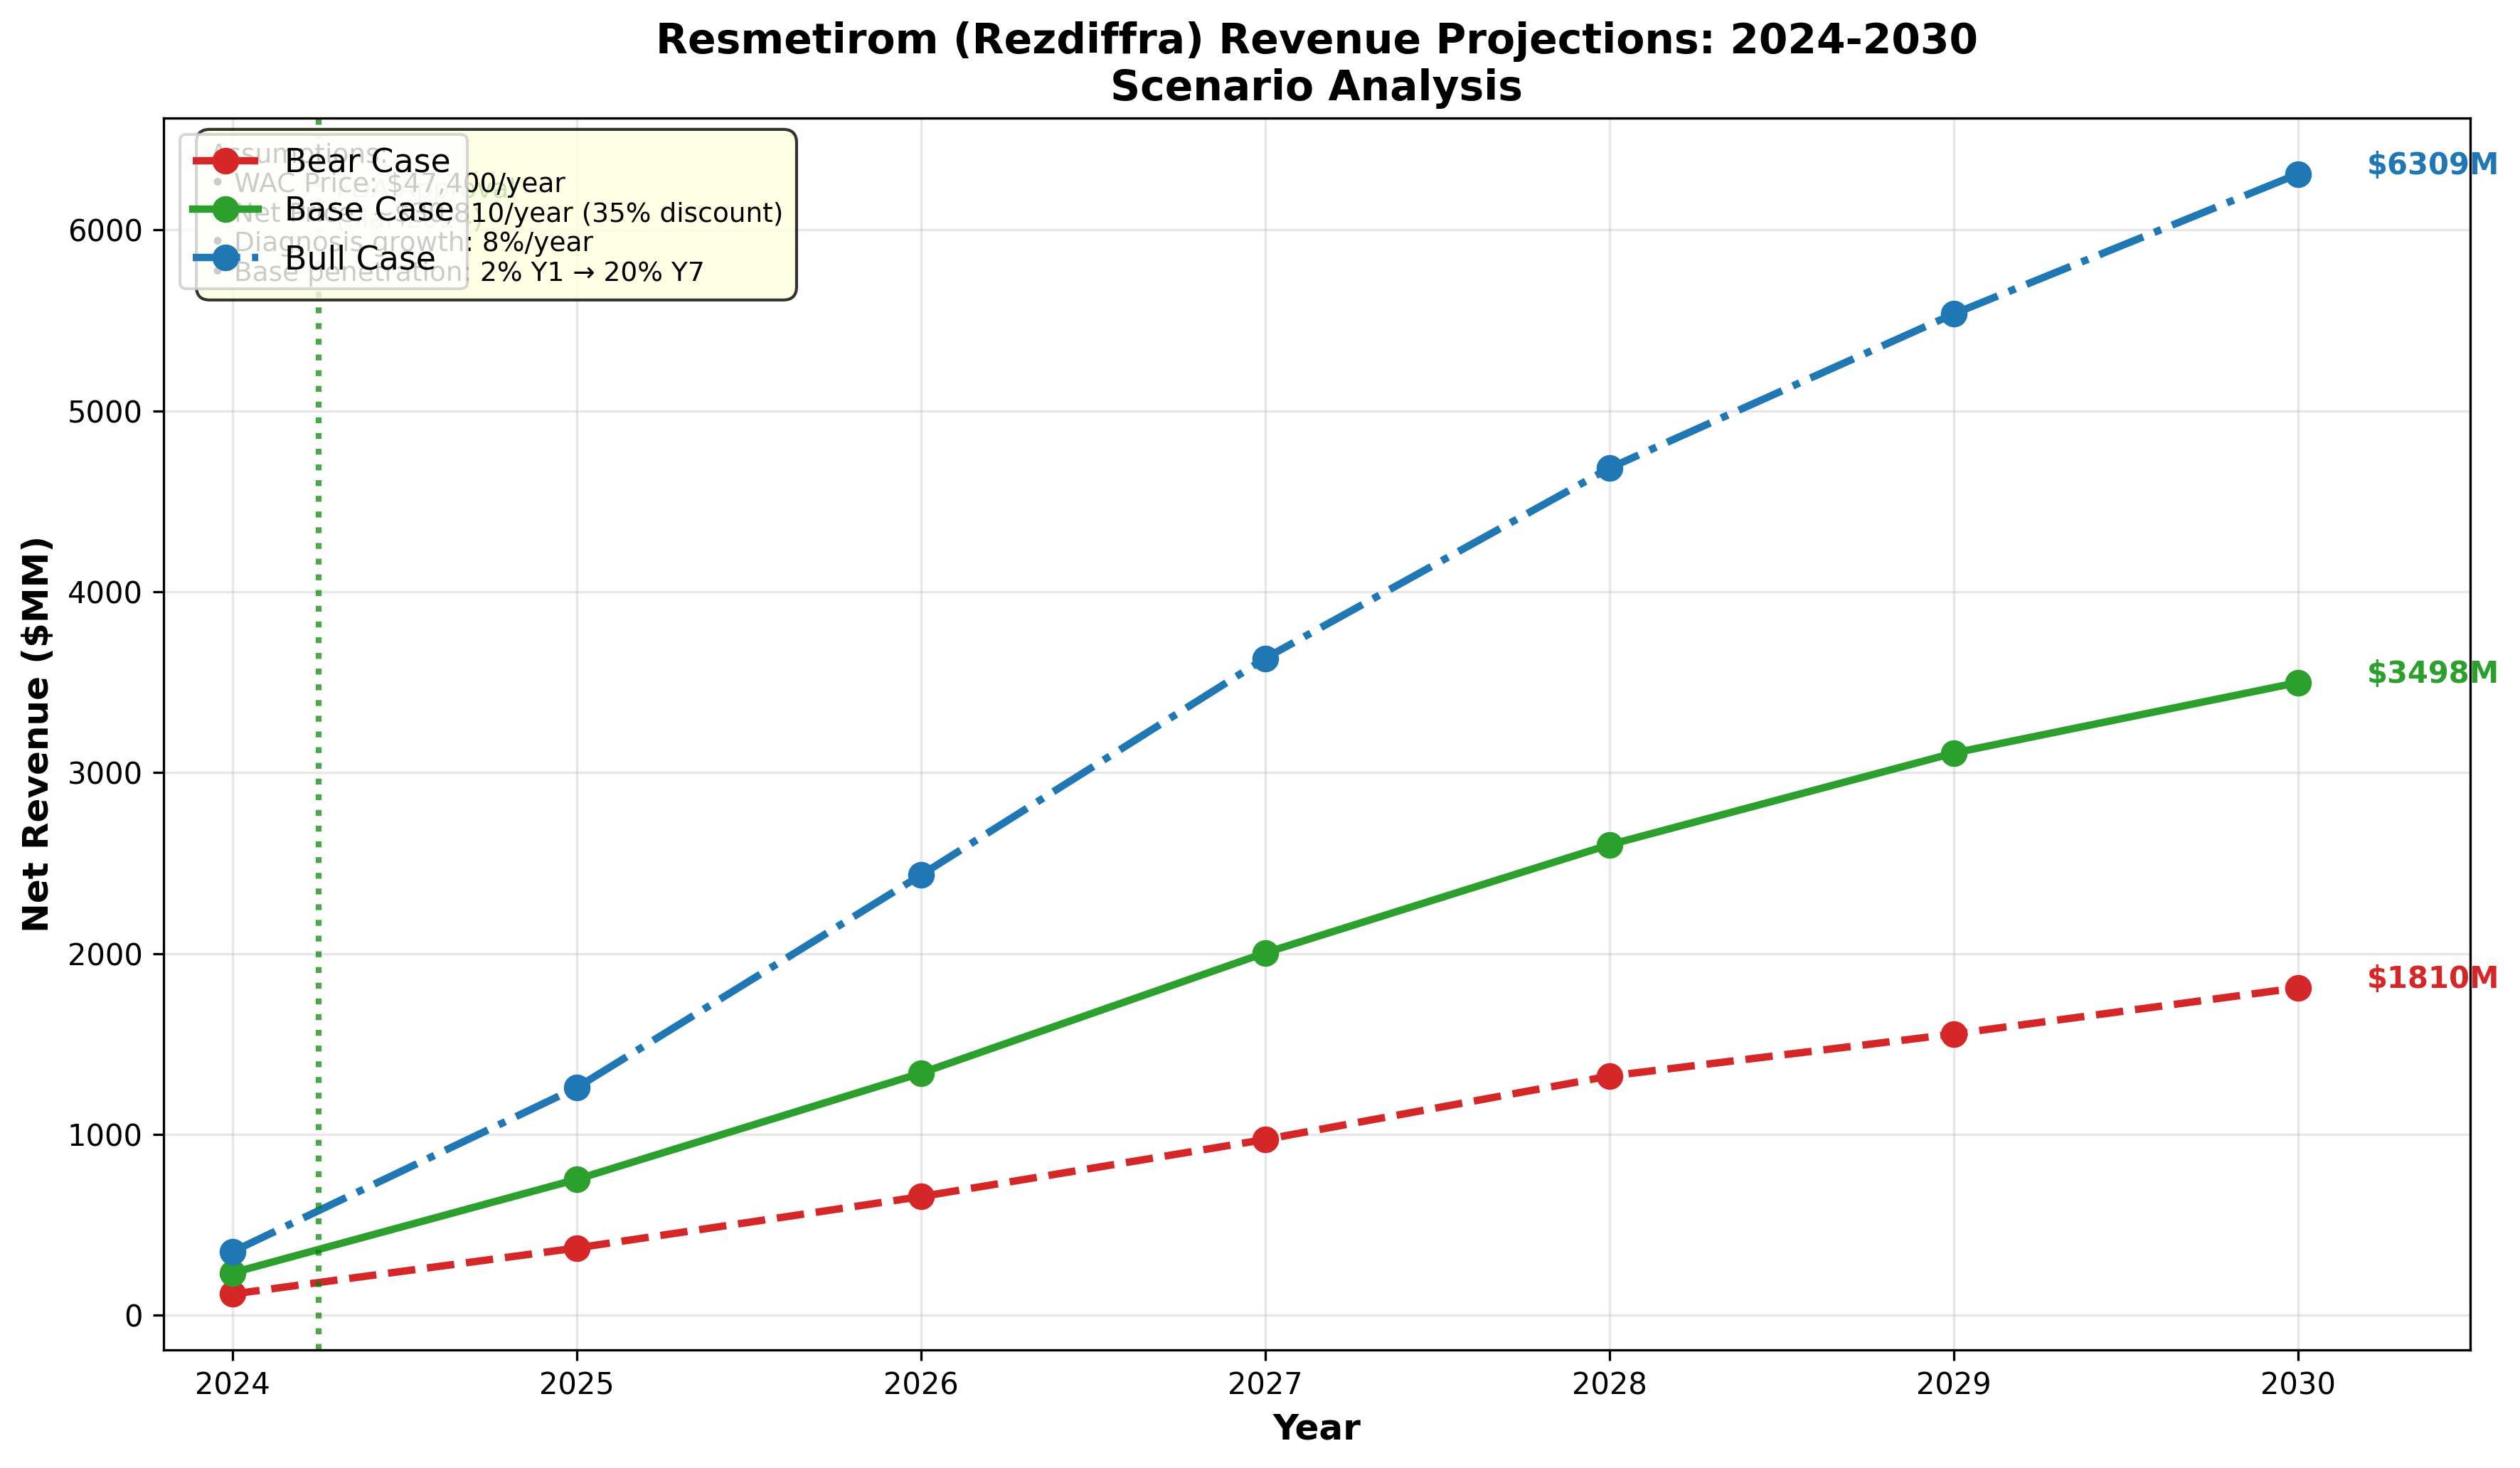Click the 4000 y-axis tick label

point(105,593)
